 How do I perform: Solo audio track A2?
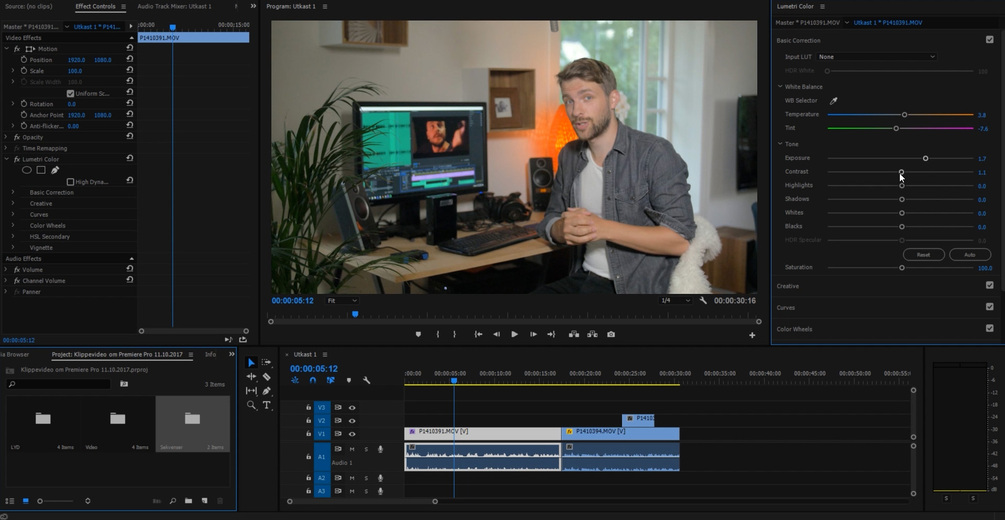coord(366,478)
